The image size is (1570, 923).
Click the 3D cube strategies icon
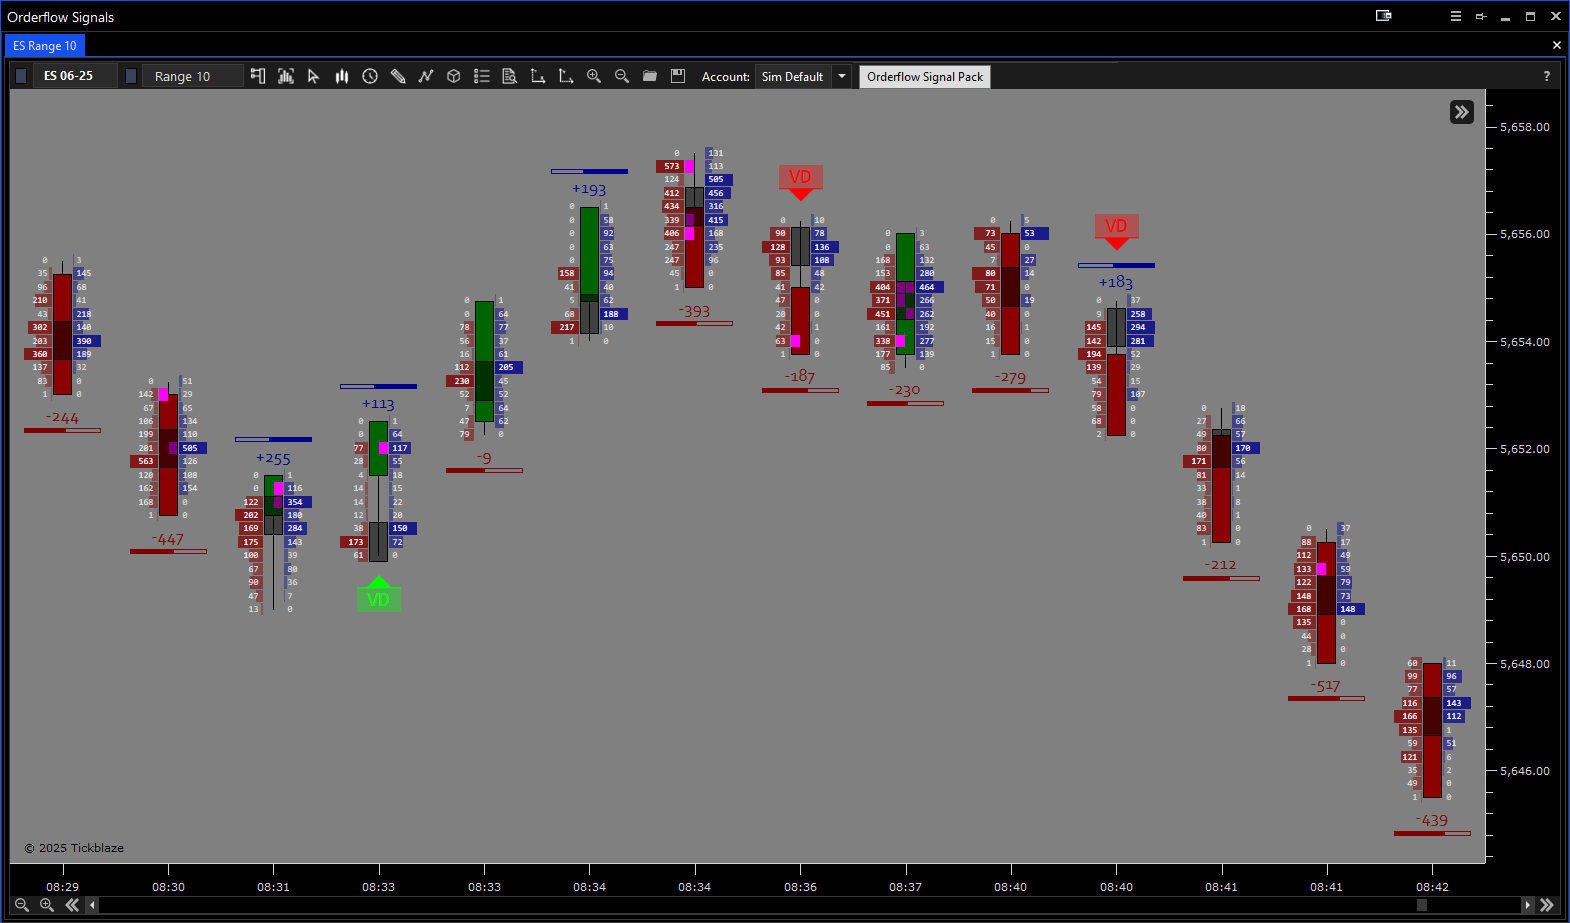pyautogui.click(x=454, y=76)
